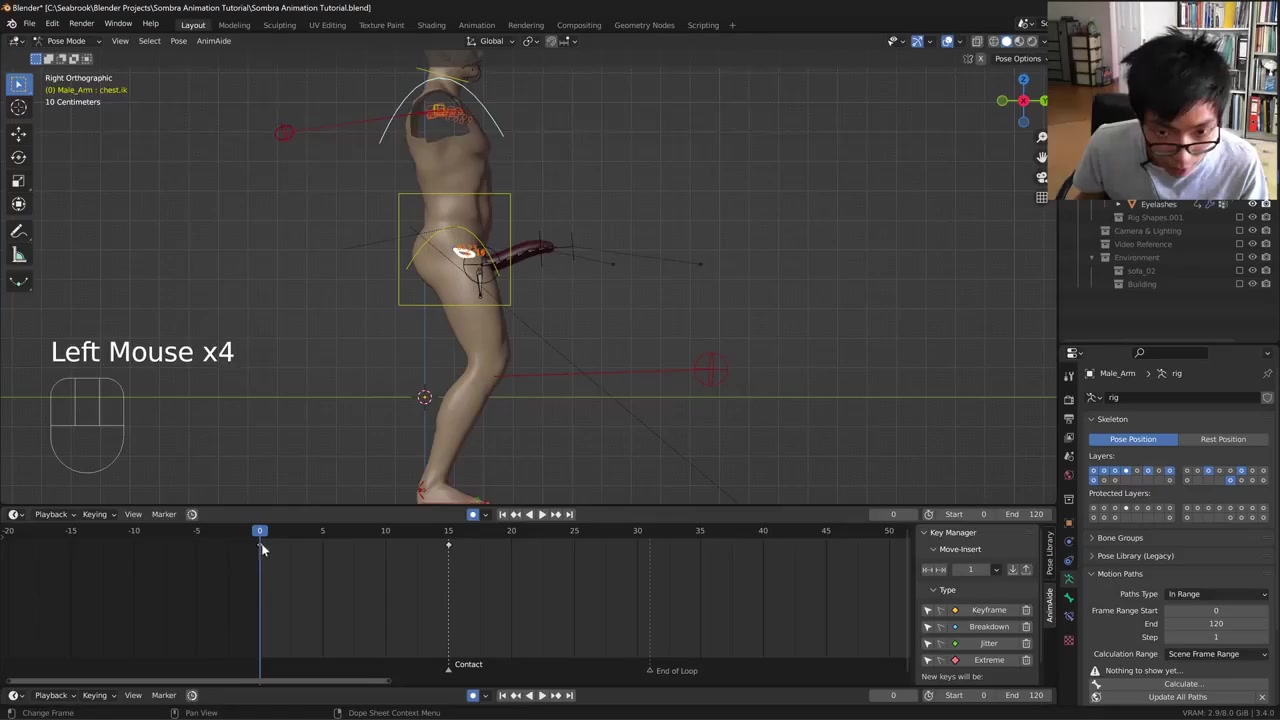Hide the Camera & Lighting collection in viewport
This screenshot has height=720, width=1280.
tap(1252, 231)
